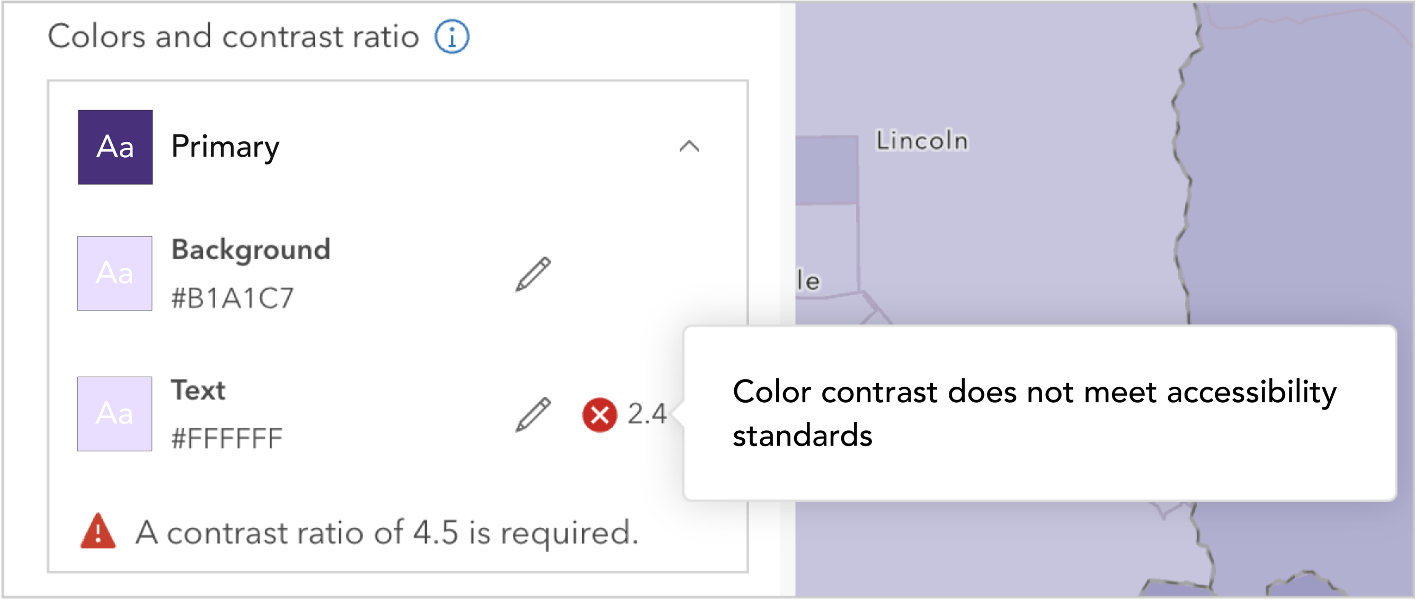The height and width of the screenshot is (600, 1416).
Task: Click the red warning triangle icon
Action: tap(96, 531)
